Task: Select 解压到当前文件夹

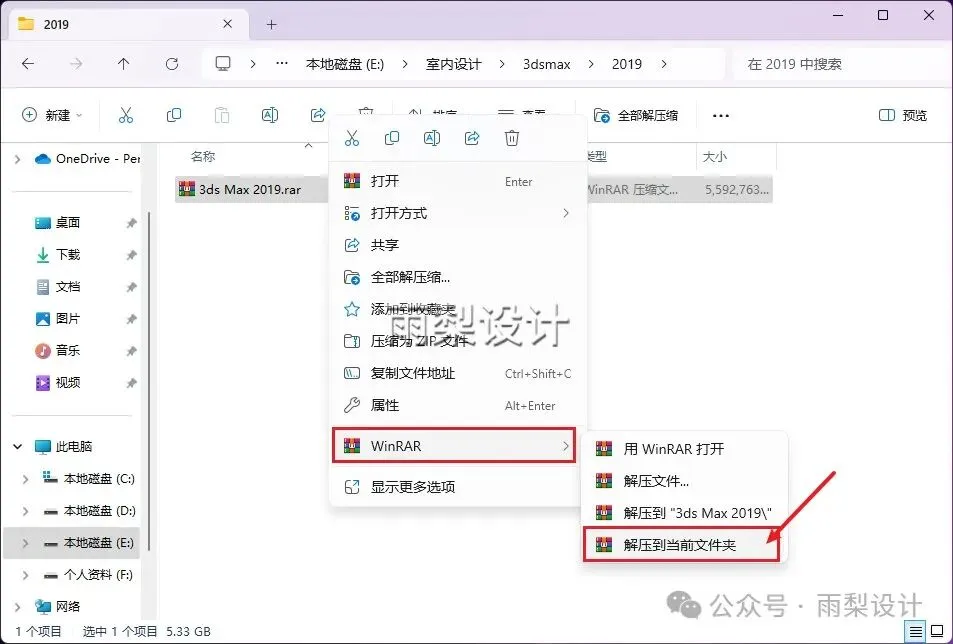Action: click(x=681, y=544)
